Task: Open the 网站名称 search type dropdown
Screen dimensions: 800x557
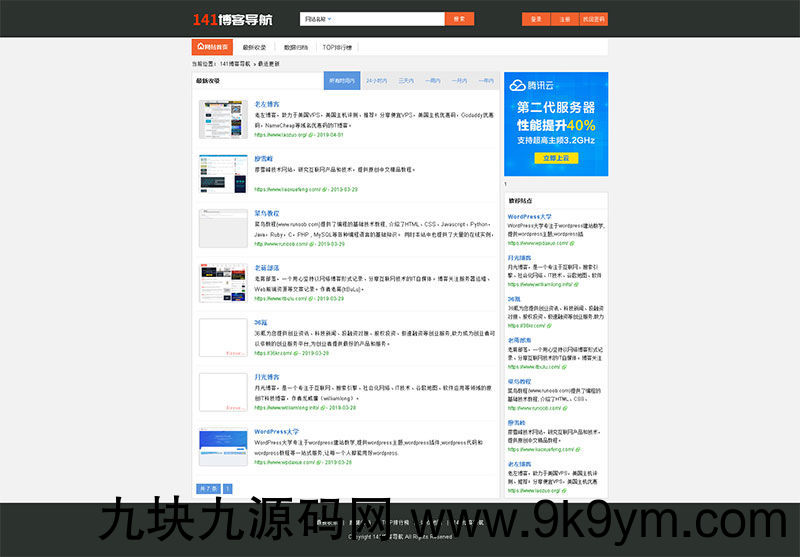Action: [317, 19]
